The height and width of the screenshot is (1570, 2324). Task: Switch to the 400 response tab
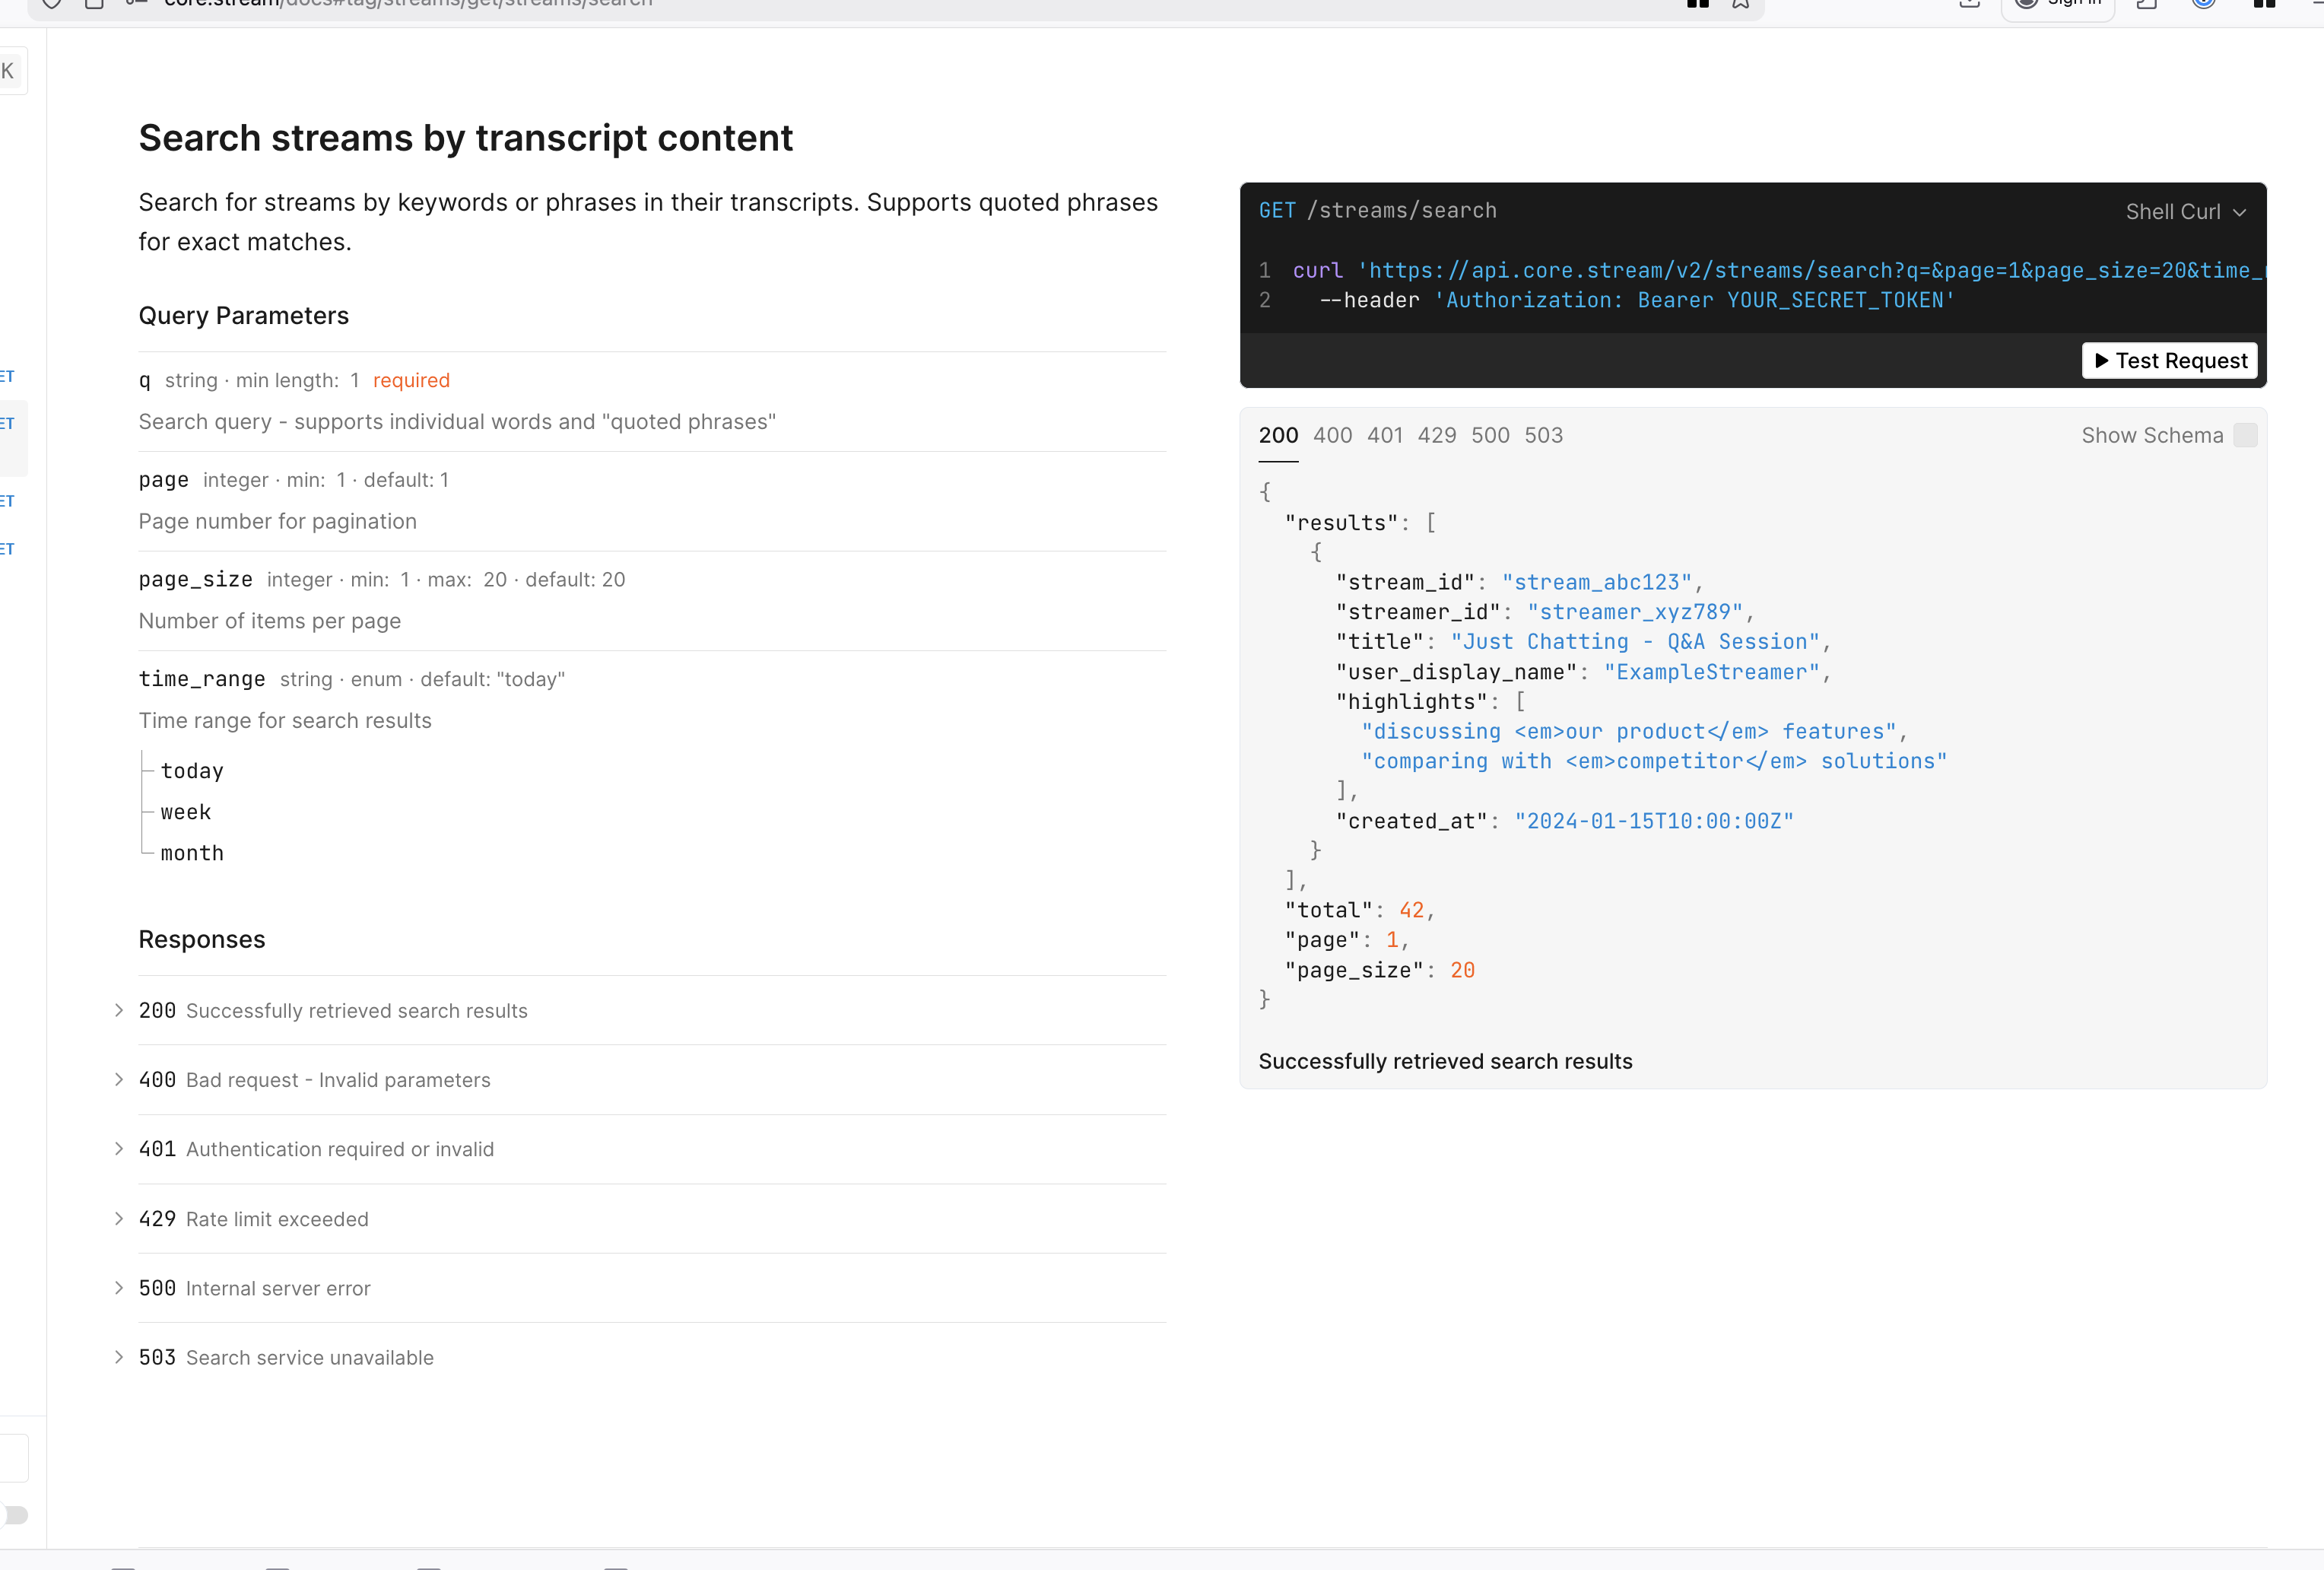(x=1332, y=435)
